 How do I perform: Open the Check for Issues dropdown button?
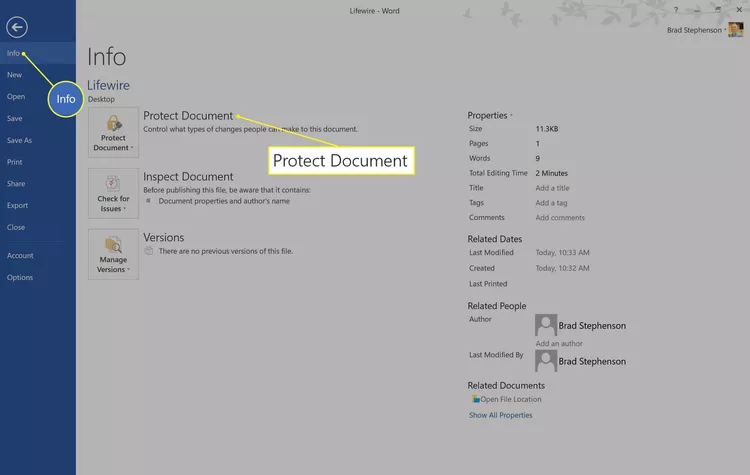click(113, 193)
